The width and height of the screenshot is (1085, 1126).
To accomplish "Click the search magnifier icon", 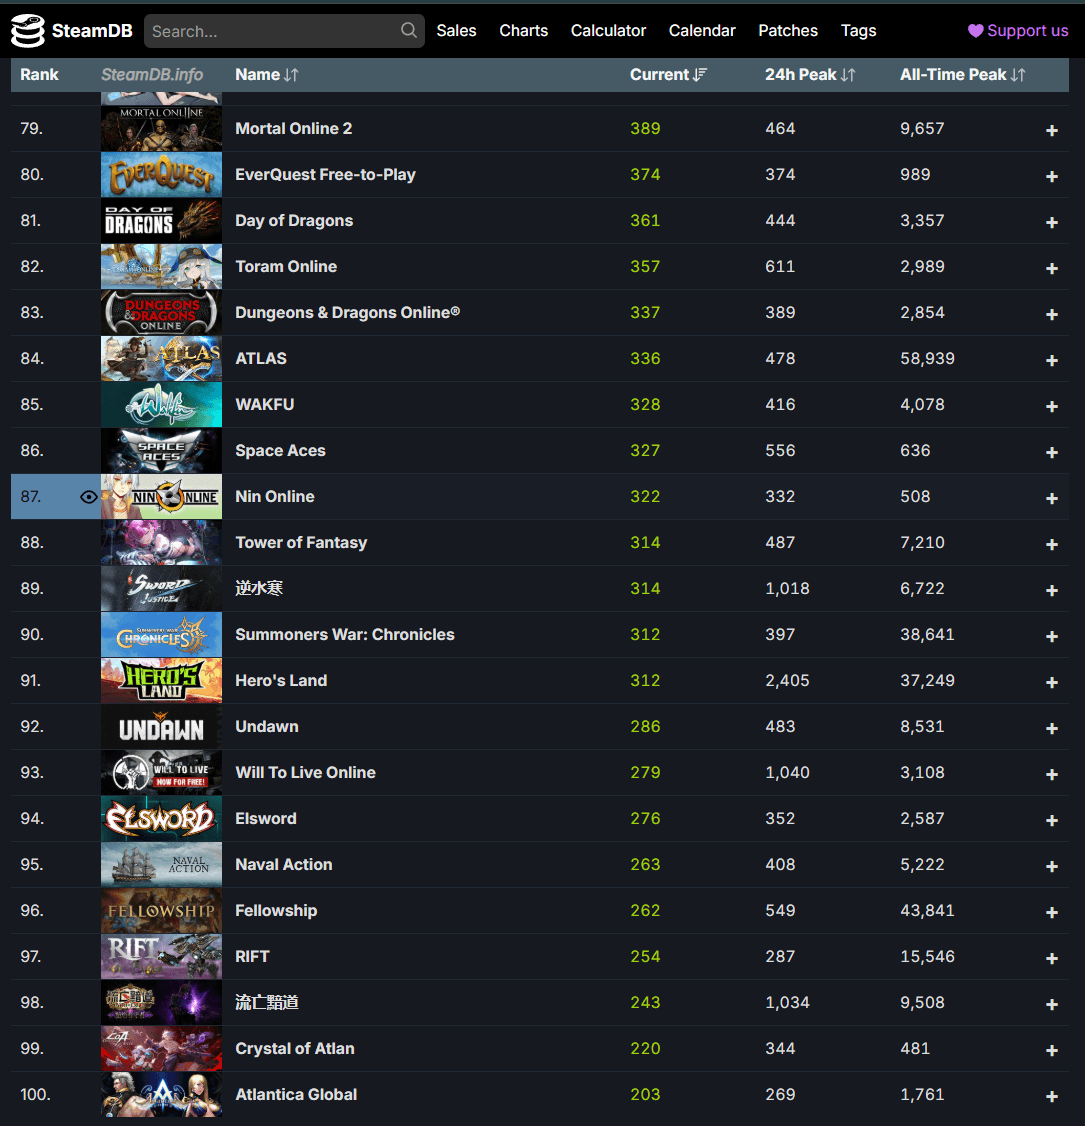I will click(x=409, y=30).
